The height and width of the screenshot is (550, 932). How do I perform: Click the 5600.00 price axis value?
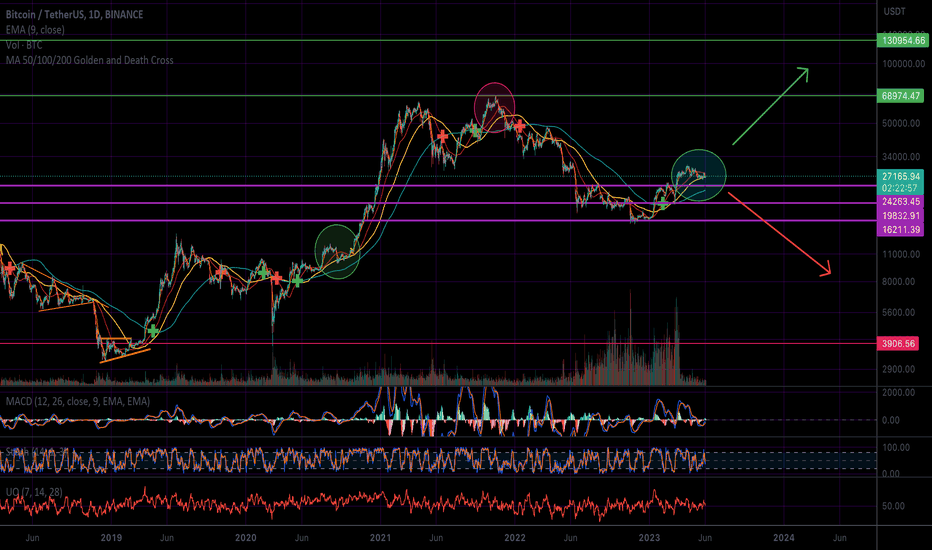[x=899, y=312]
